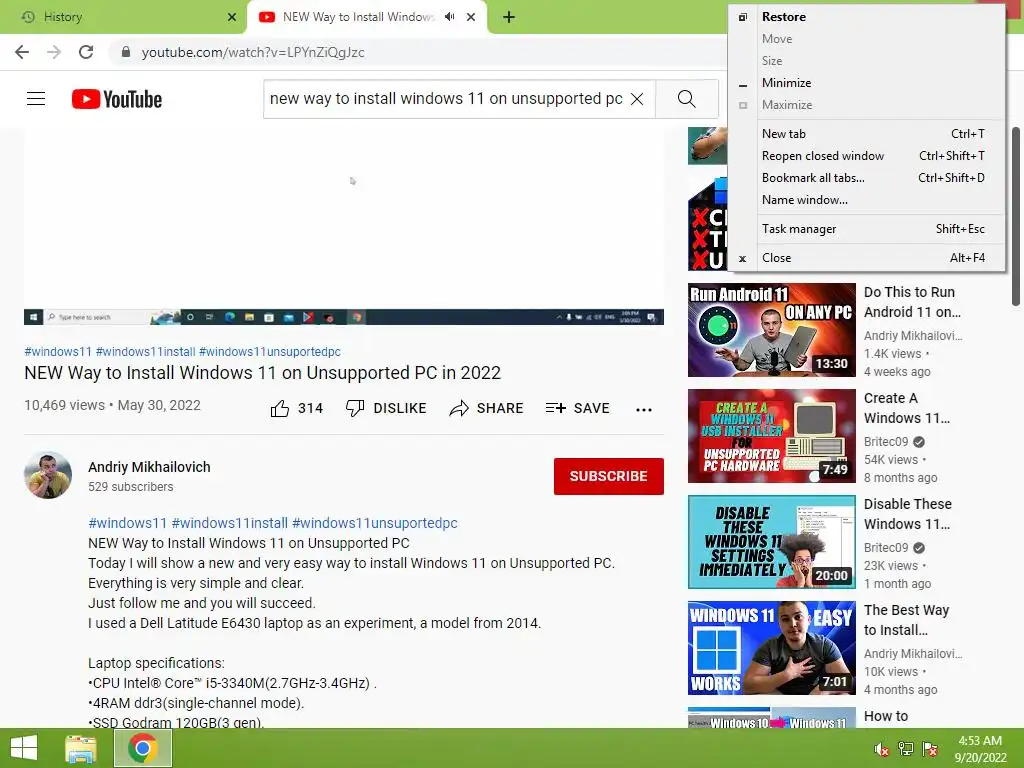Open Run Android 11 ON ANY PC thumbnail
The image size is (1024, 768).
772,330
